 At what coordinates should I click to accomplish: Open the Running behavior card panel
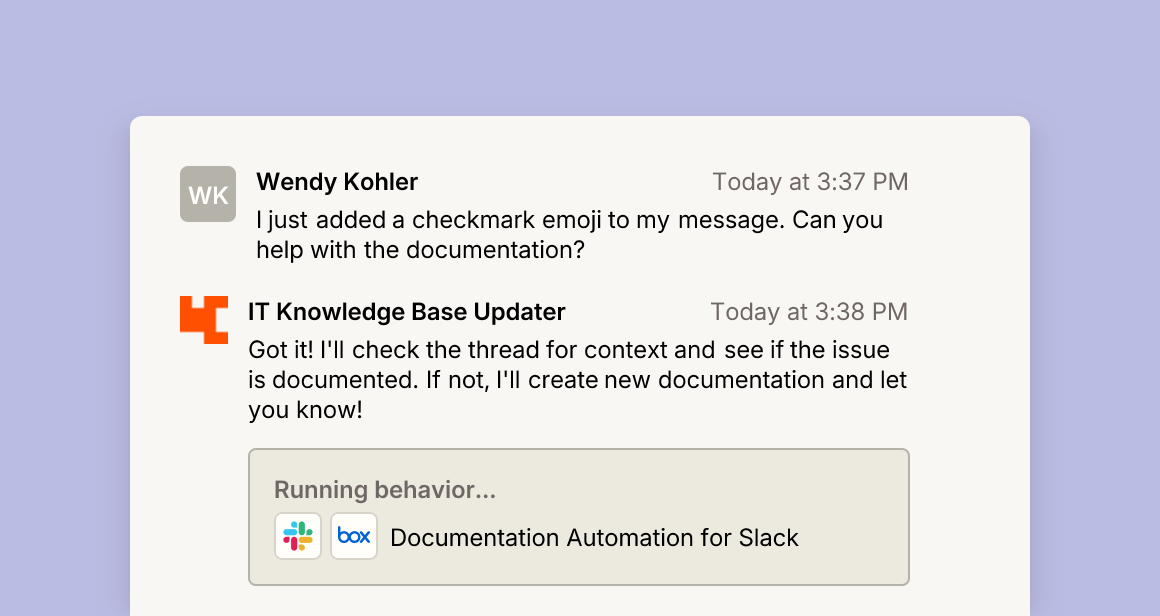click(x=579, y=517)
